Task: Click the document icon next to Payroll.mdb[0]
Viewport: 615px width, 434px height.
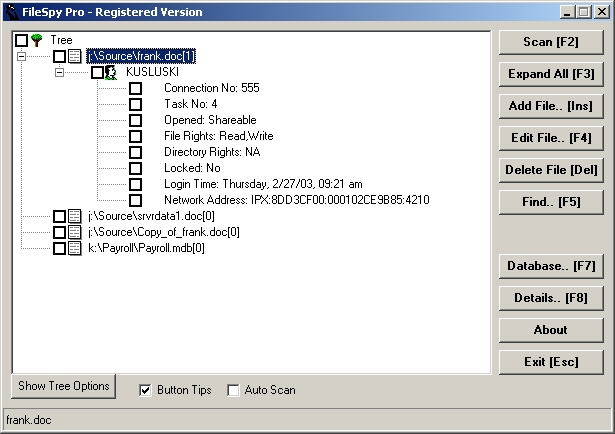Action: [x=75, y=248]
